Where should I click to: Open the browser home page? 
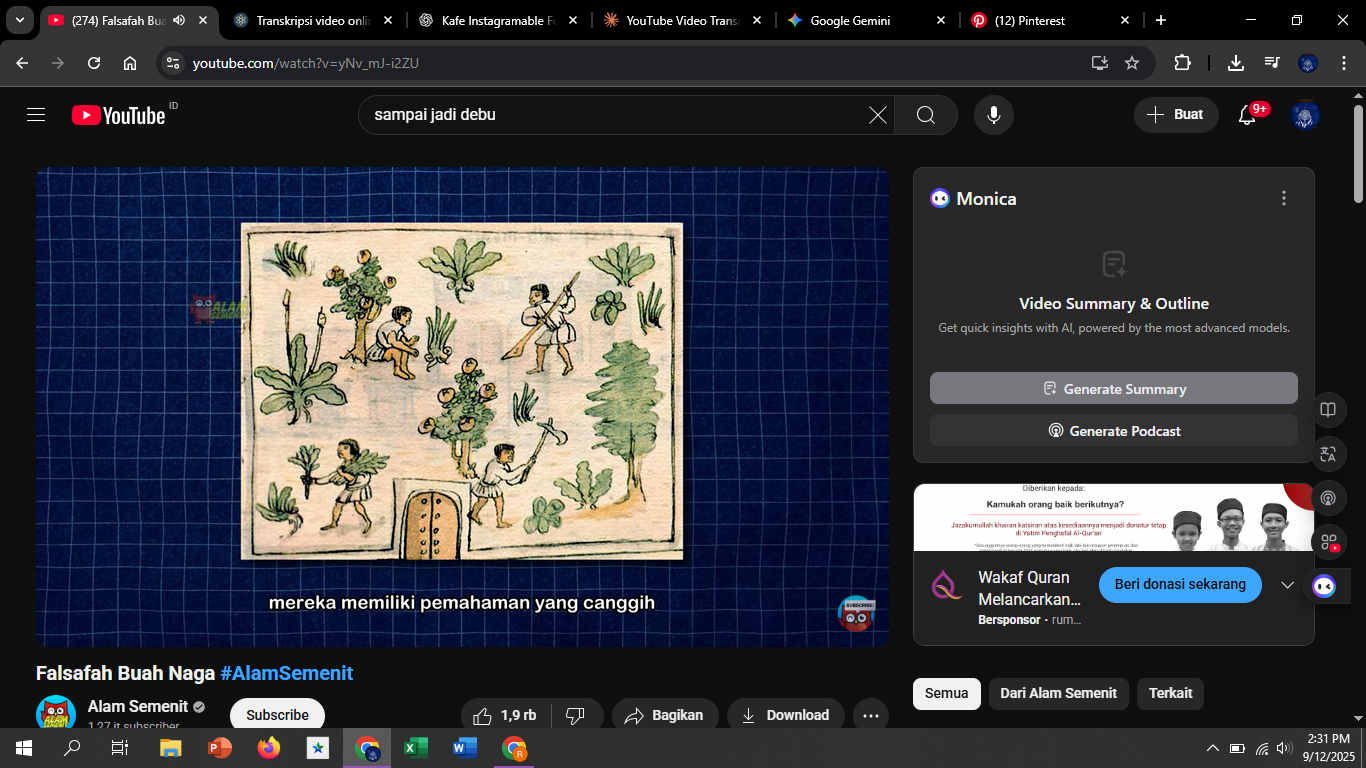pyautogui.click(x=130, y=63)
